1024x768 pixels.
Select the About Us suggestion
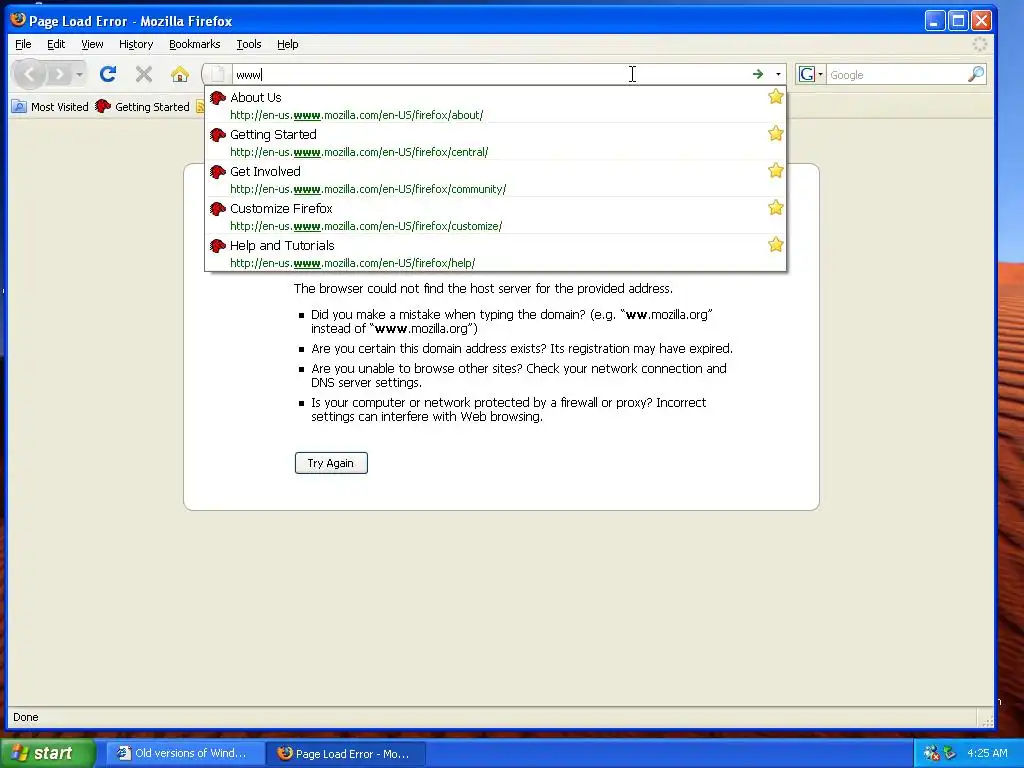(496, 104)
